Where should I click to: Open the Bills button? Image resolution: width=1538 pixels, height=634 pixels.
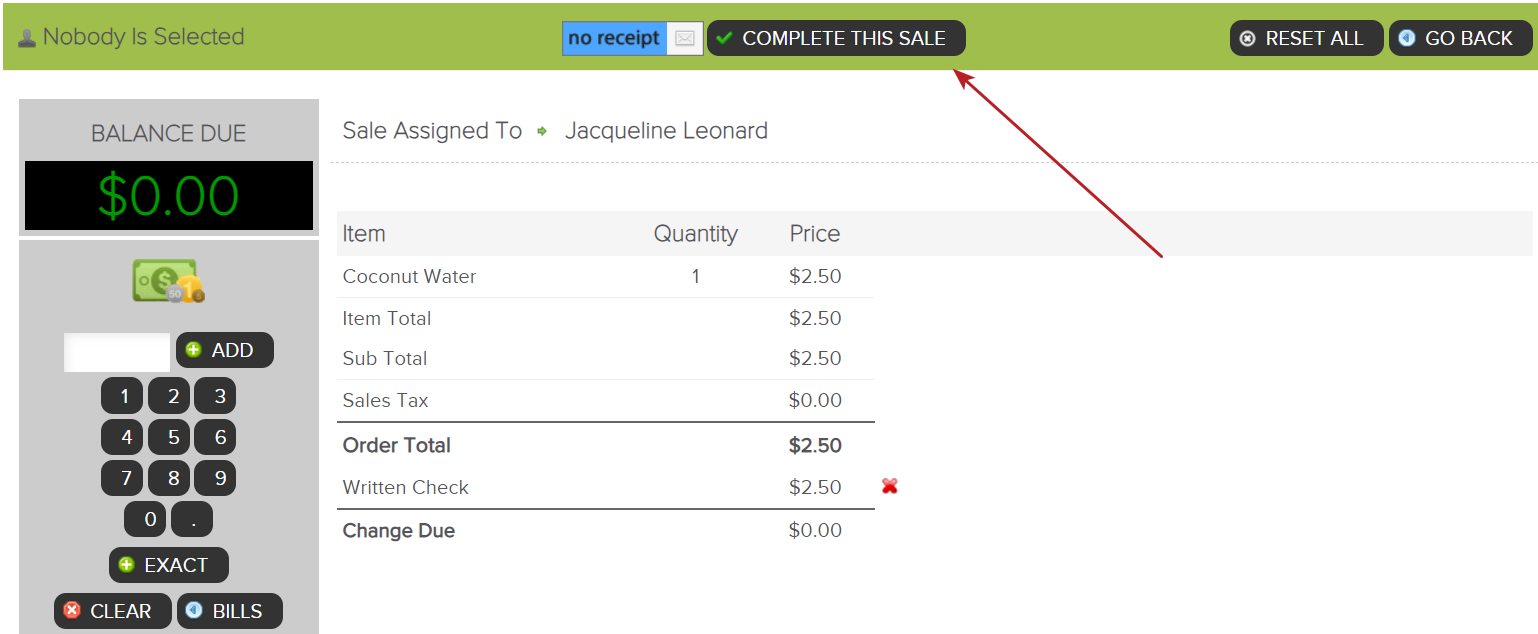[229, 611]
